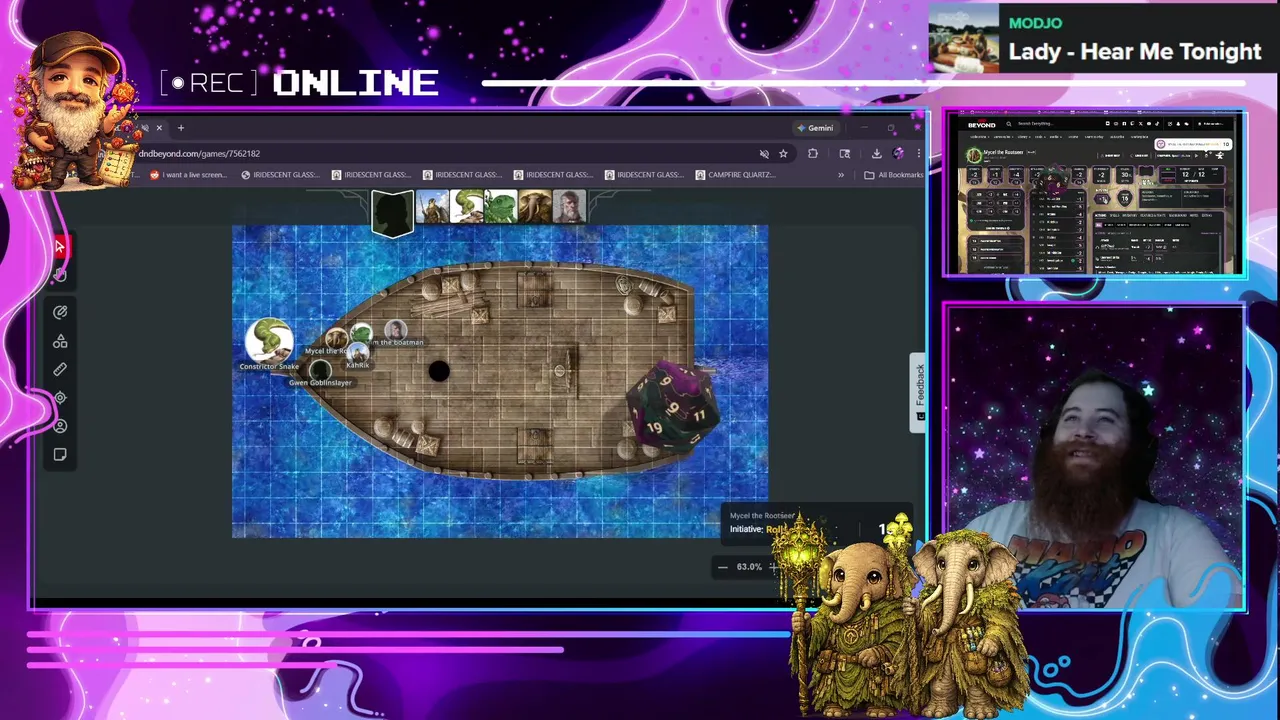Viewport: 1280px width, 720px height.
Task: Select the KahRik token
Action: pos(357,353)
